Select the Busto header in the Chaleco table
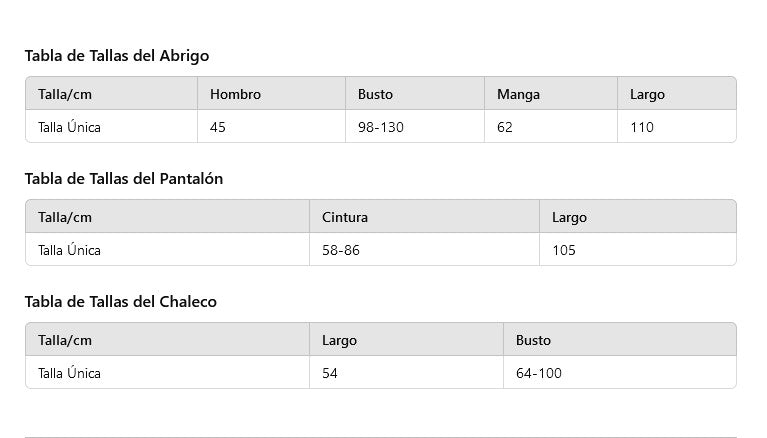Viewport: 767px width, 438px height. pos(533,340)
